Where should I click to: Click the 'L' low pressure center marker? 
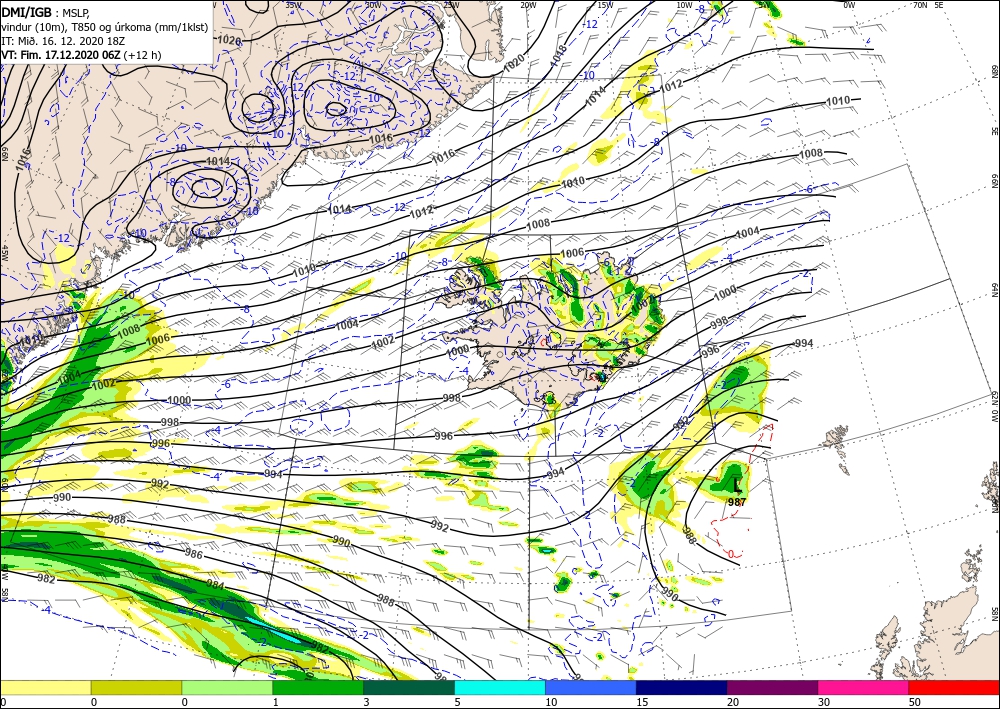point(737,486)
